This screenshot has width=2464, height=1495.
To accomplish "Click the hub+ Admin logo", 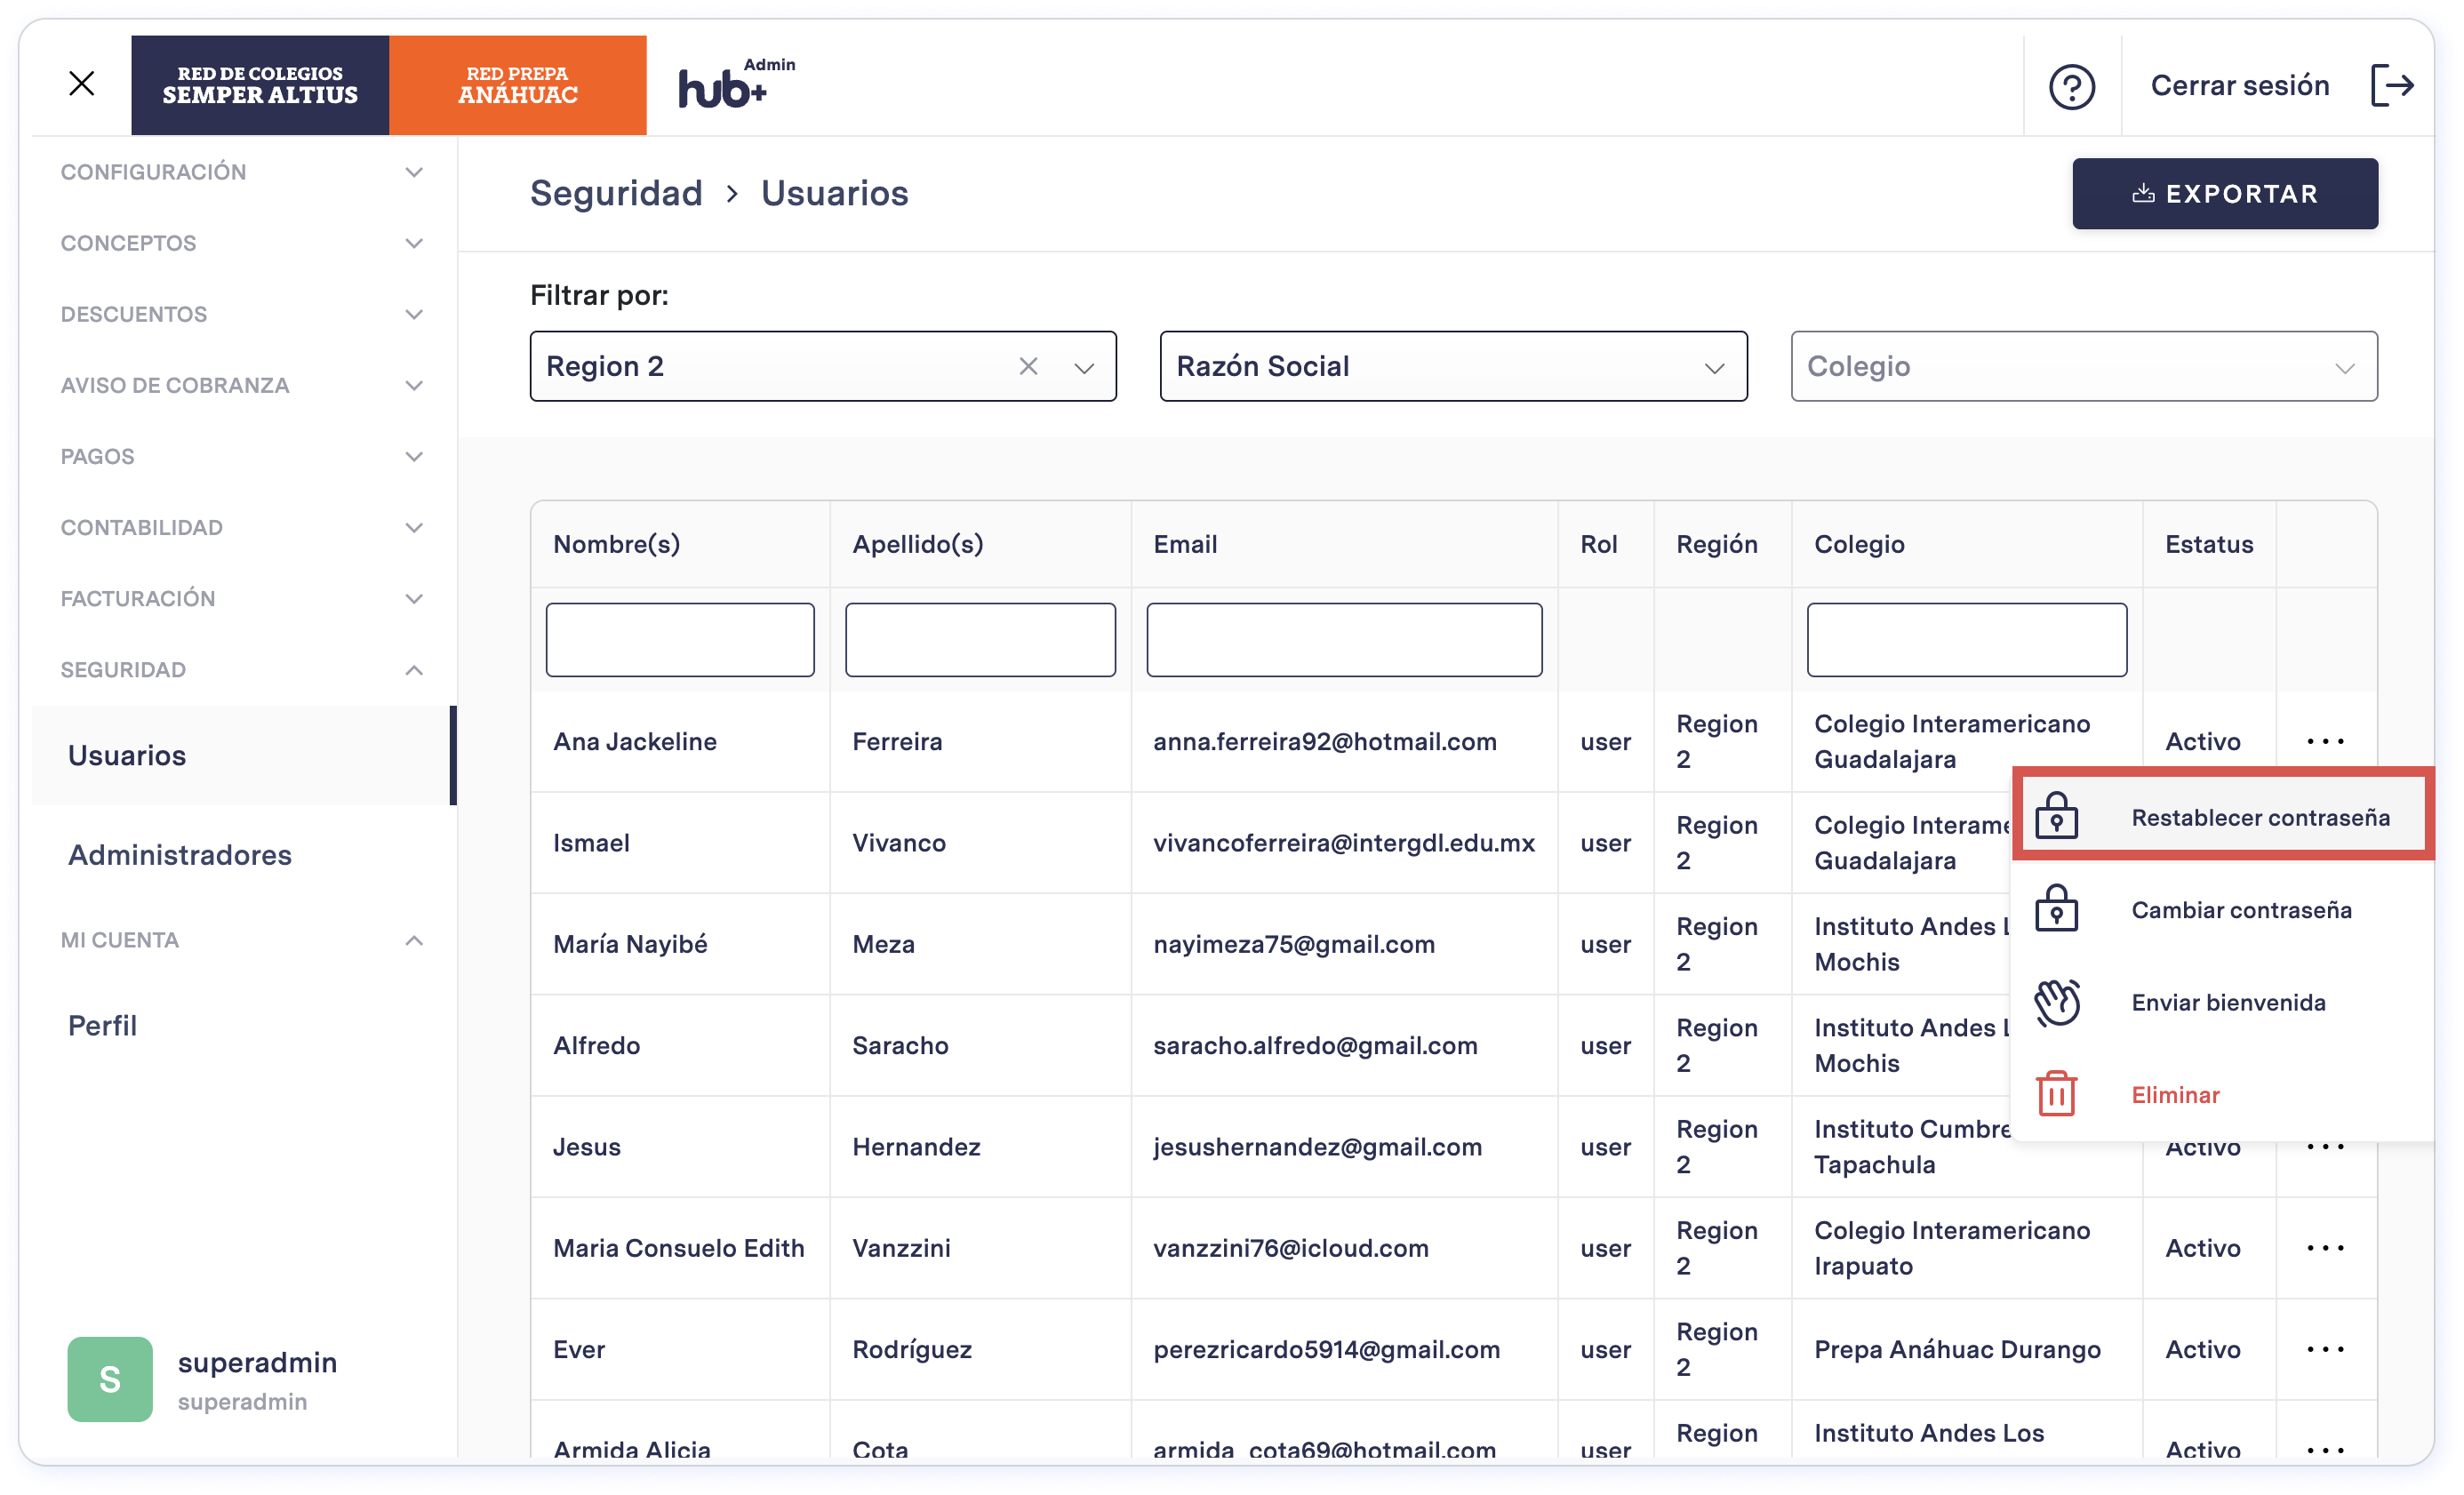I will [x=736, y=83].
